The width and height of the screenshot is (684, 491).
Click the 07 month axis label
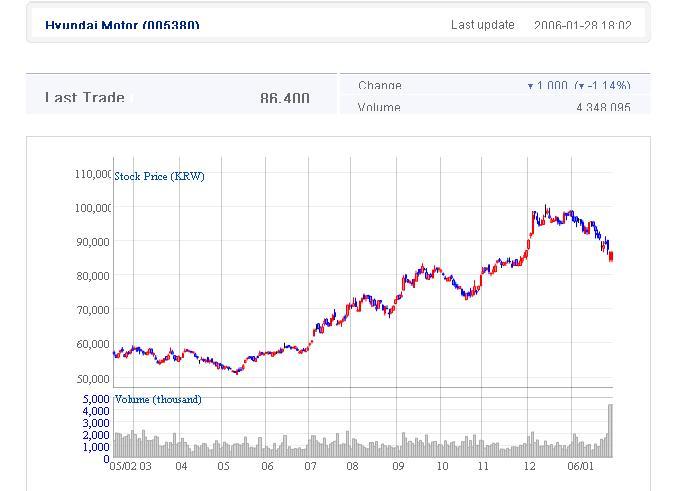pos(311,466)
